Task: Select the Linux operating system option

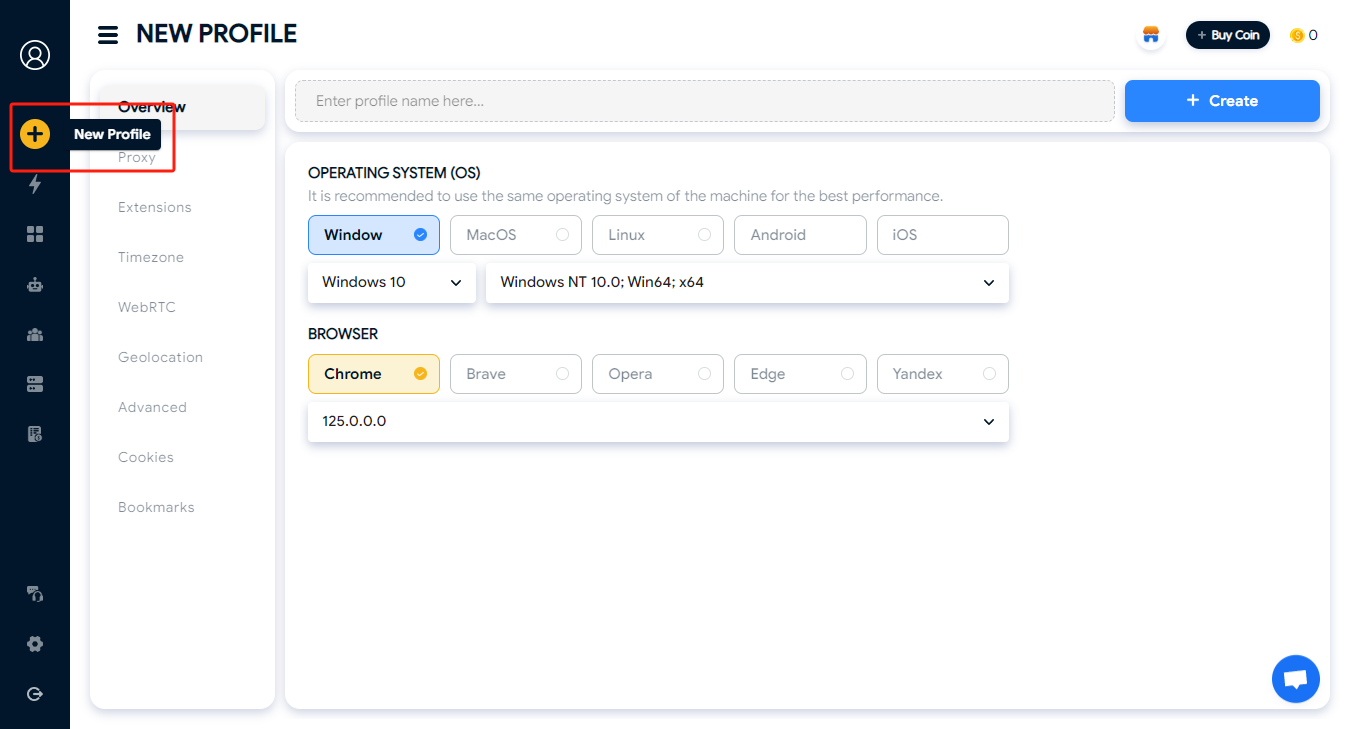Action: click(658, 235)
